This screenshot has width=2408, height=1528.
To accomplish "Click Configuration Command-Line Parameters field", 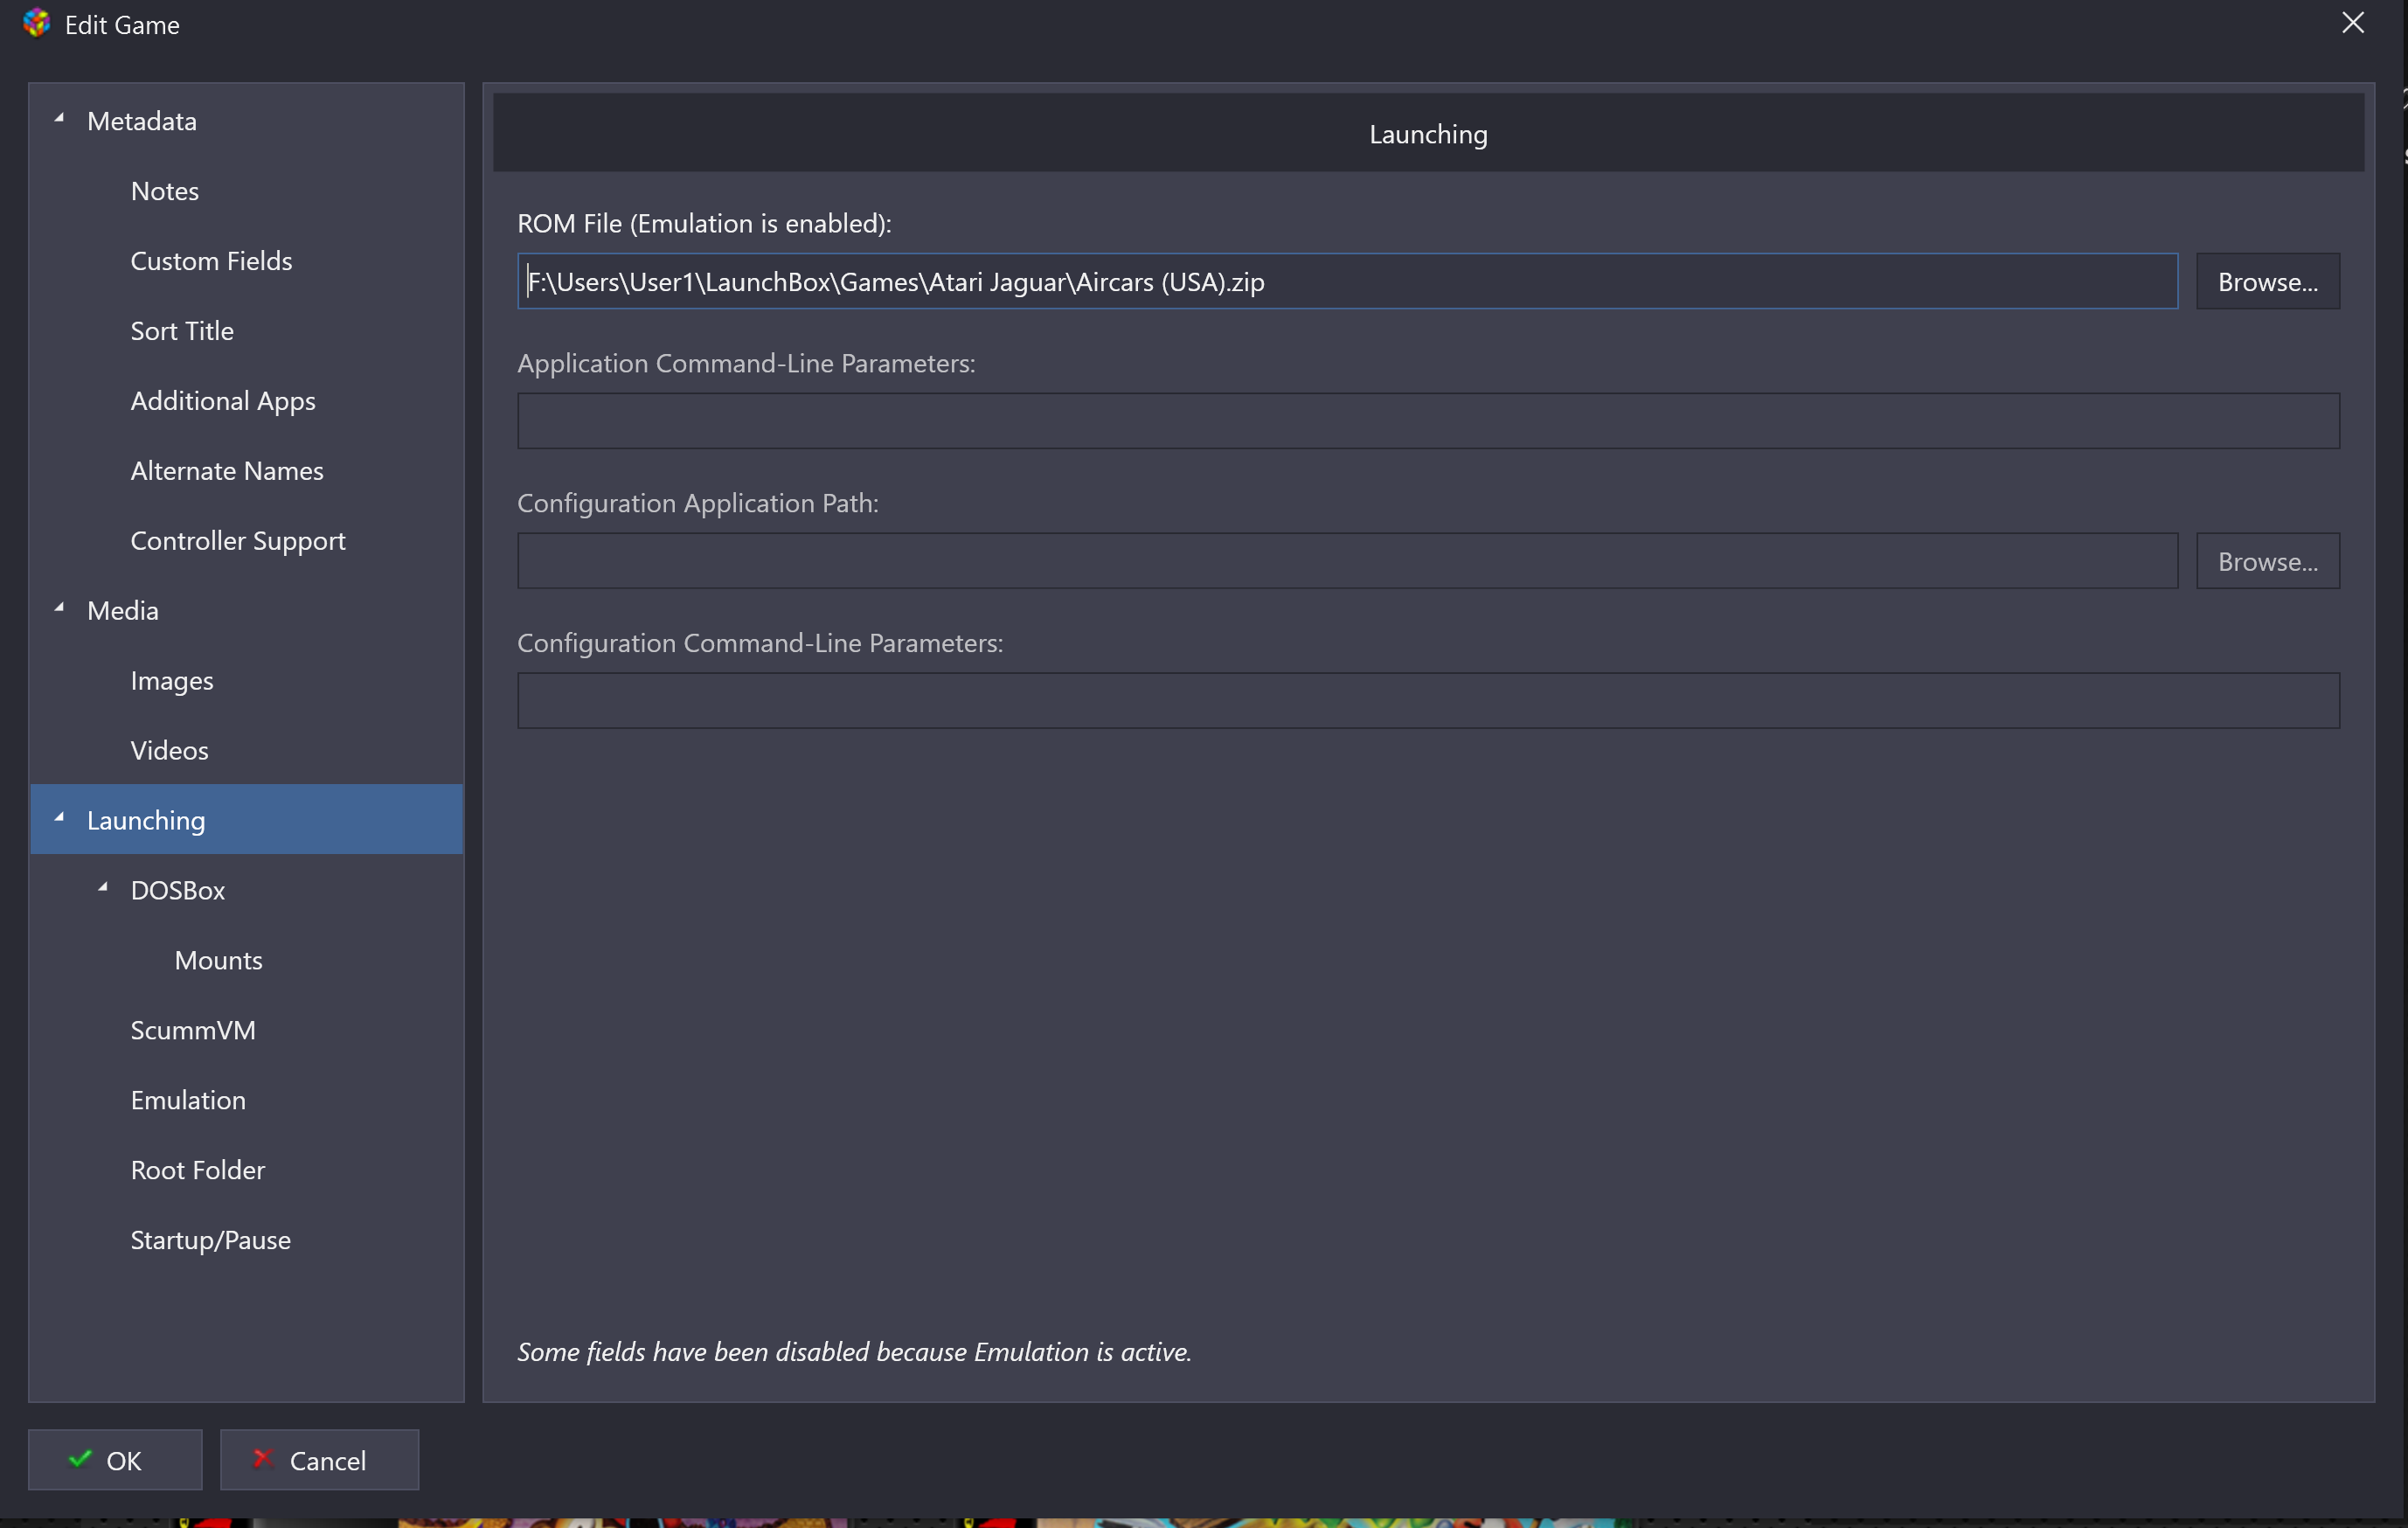I will tap(1428, 701).
